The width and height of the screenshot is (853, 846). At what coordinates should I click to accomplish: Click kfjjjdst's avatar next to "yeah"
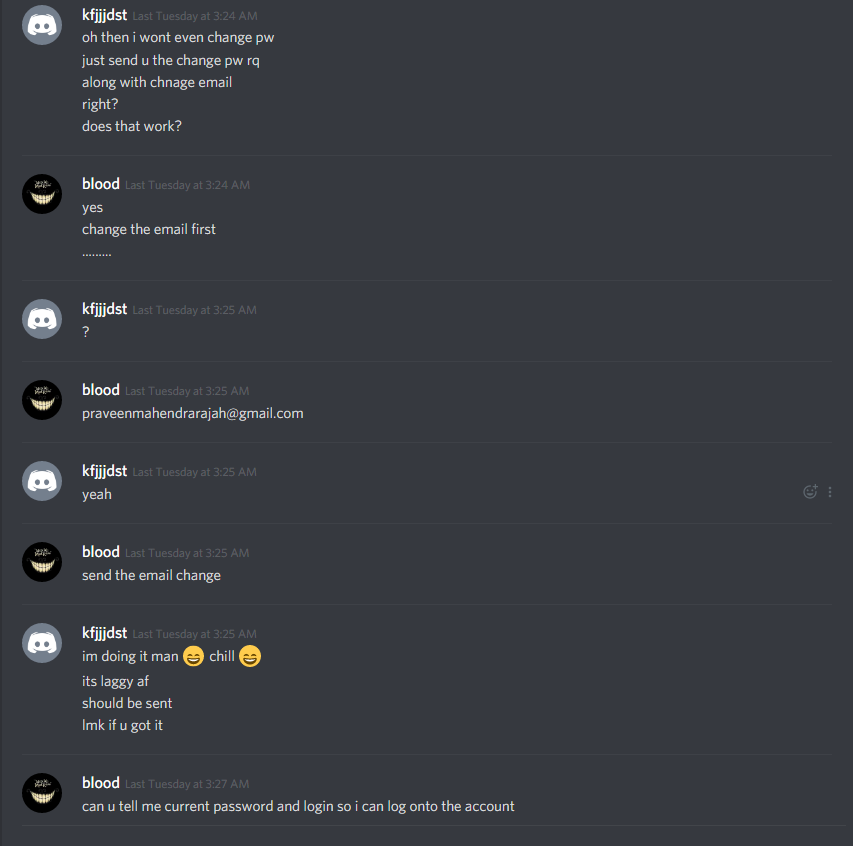tap(42, 481)
